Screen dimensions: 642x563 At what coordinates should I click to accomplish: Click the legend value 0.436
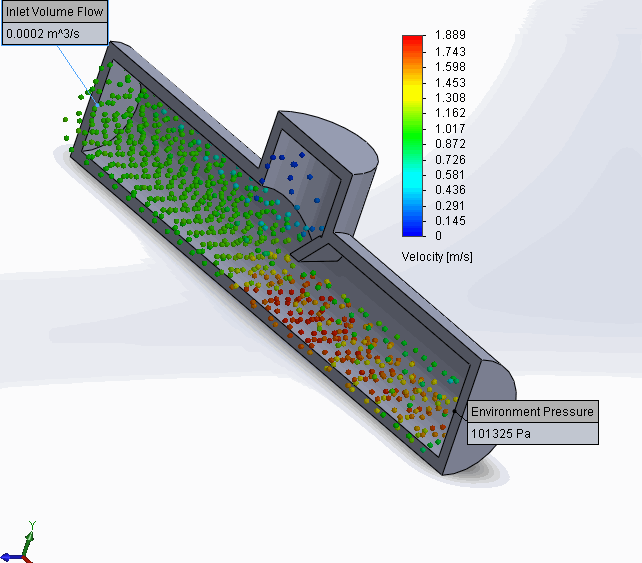click(450, 190)
